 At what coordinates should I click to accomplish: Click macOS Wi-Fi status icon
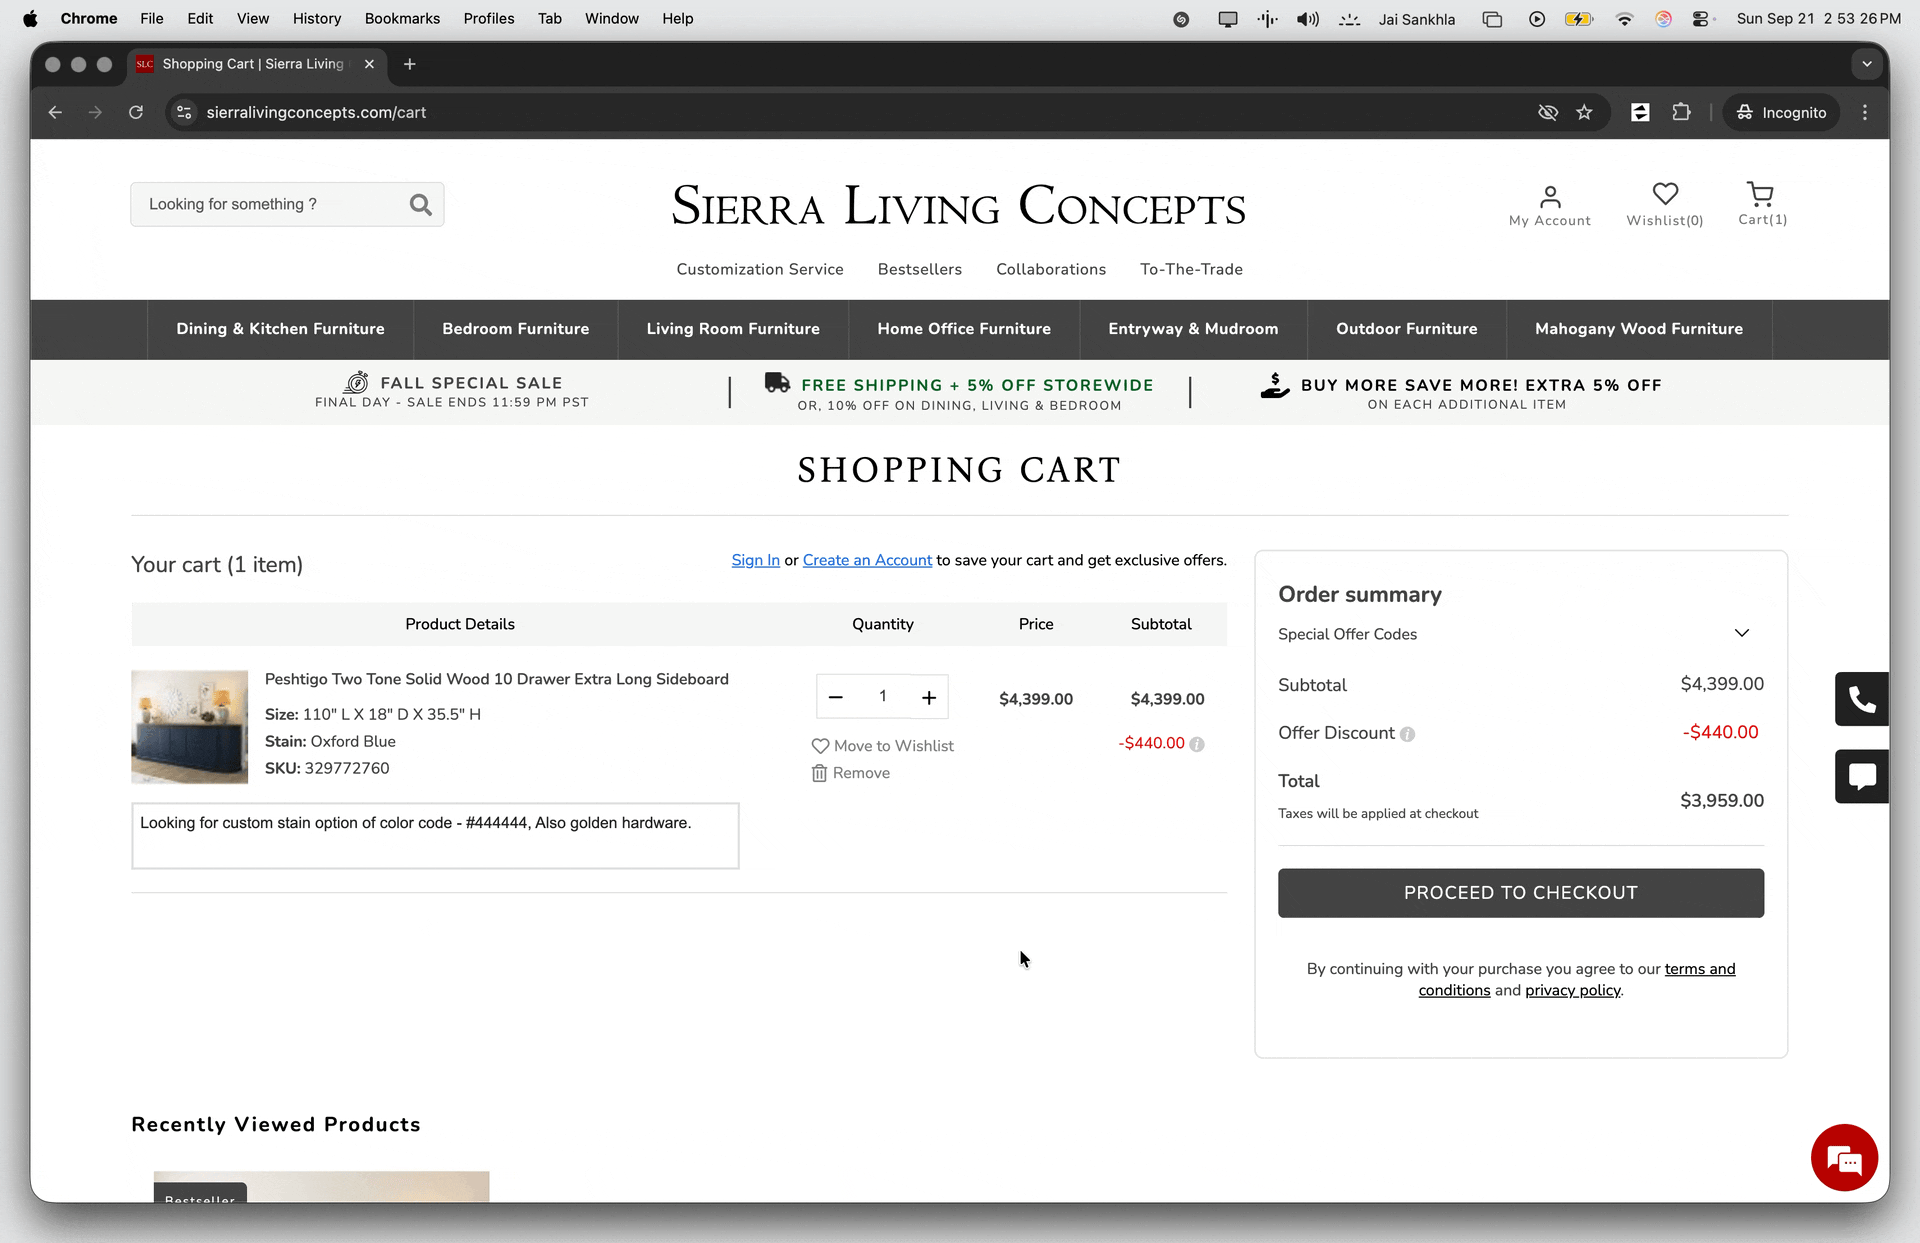(x=1625, y=19)
